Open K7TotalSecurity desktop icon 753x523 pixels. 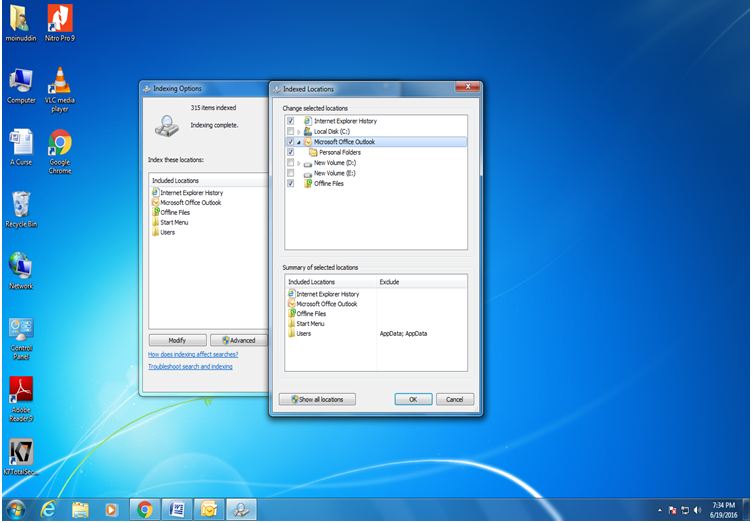(21, 457)
